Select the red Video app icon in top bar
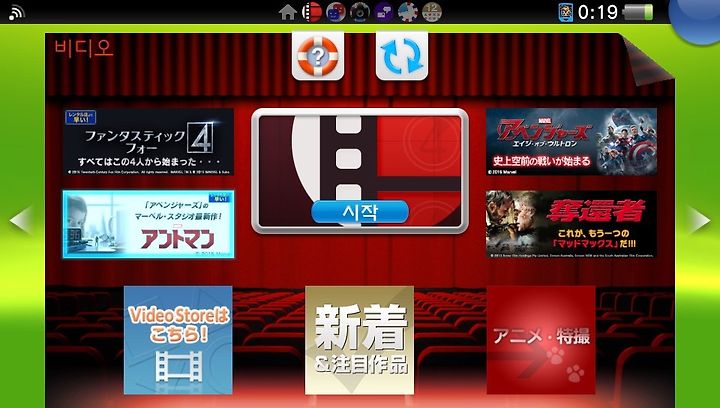This screenshot has width=720, height=408. pyautogui.click(x=311, y=12)
